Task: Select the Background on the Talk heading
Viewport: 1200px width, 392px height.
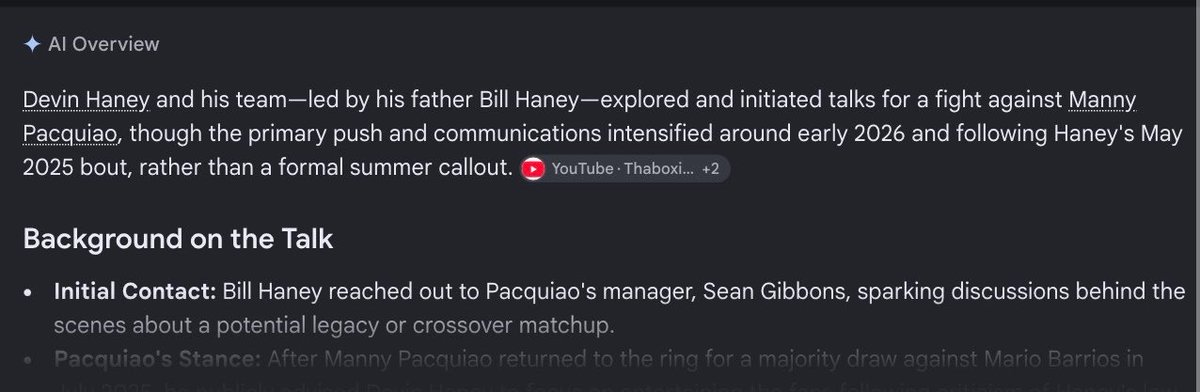Action: tap(177, 240)
